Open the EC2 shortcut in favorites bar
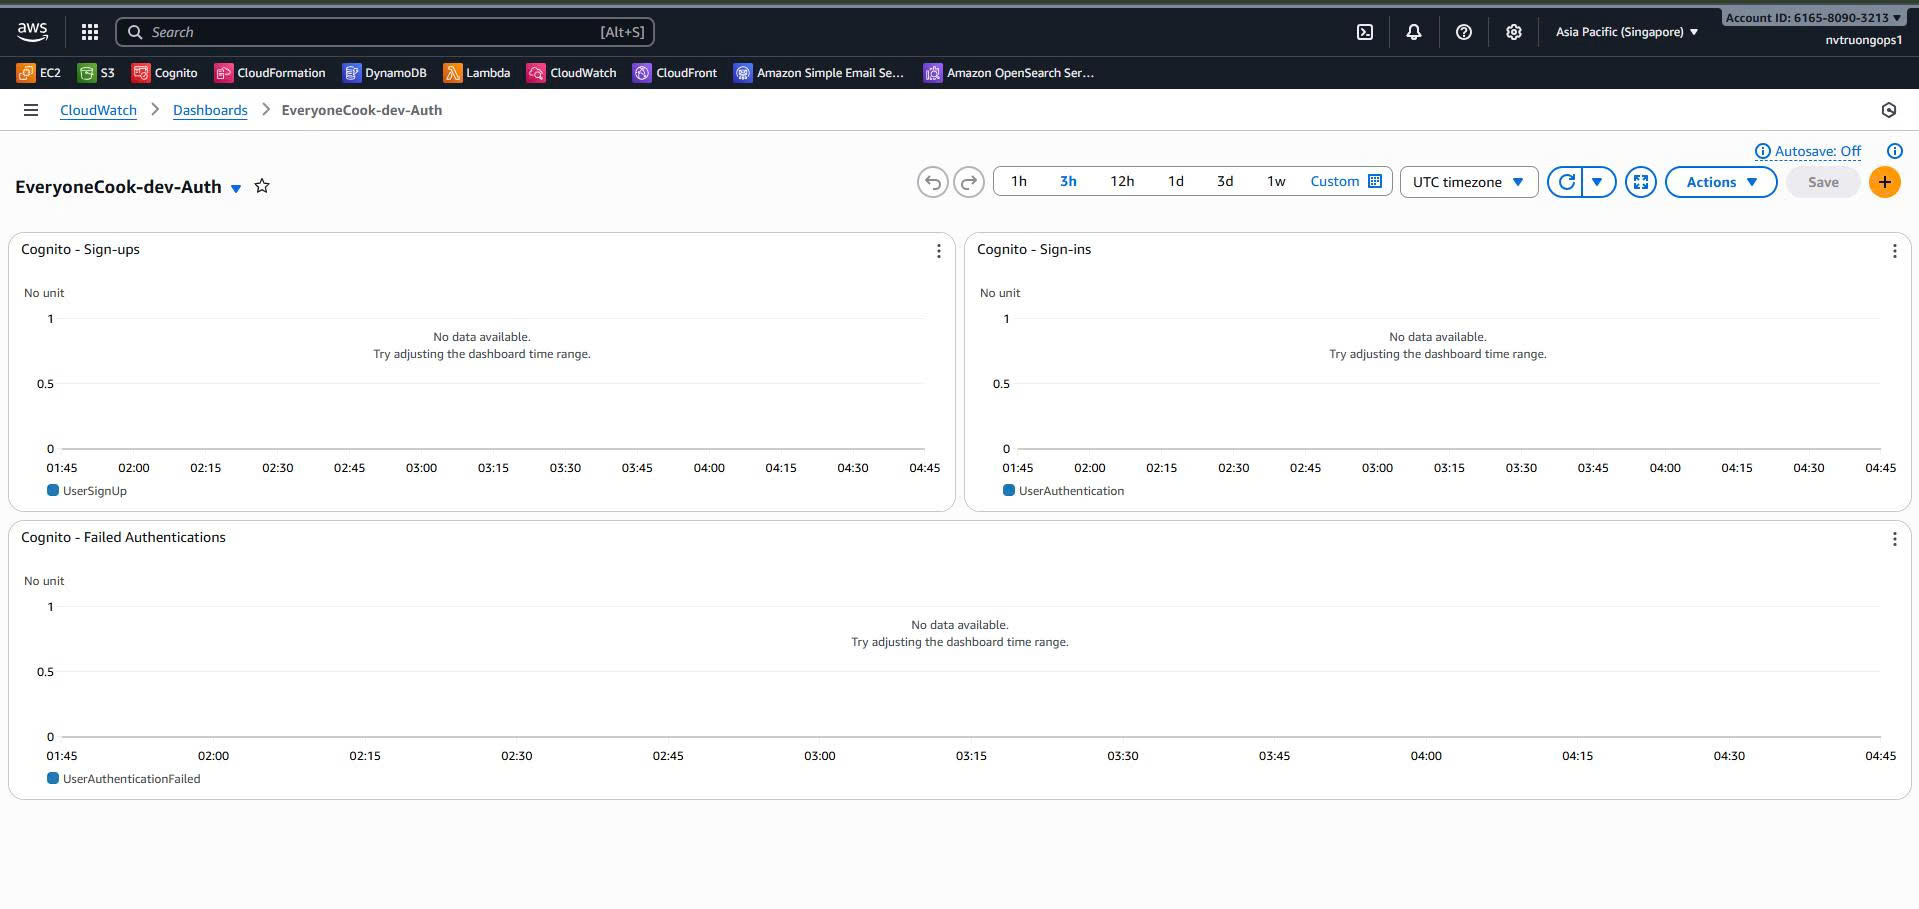This screenshot has height=909, width=1919. pyautogui.click(x=39, y=73)
